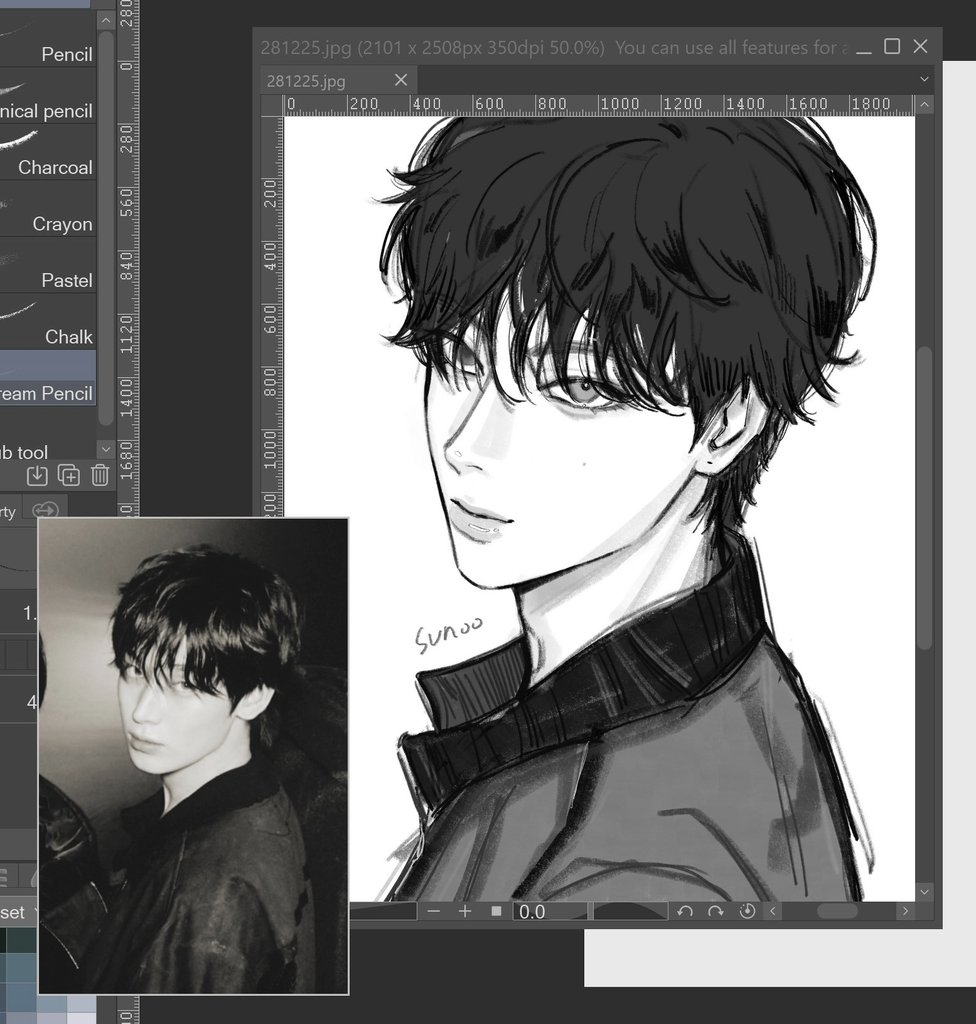The width and height of the screenshot is (976, 1024).
Task: Pick the Chalk brush
Action: coord(48,321)
